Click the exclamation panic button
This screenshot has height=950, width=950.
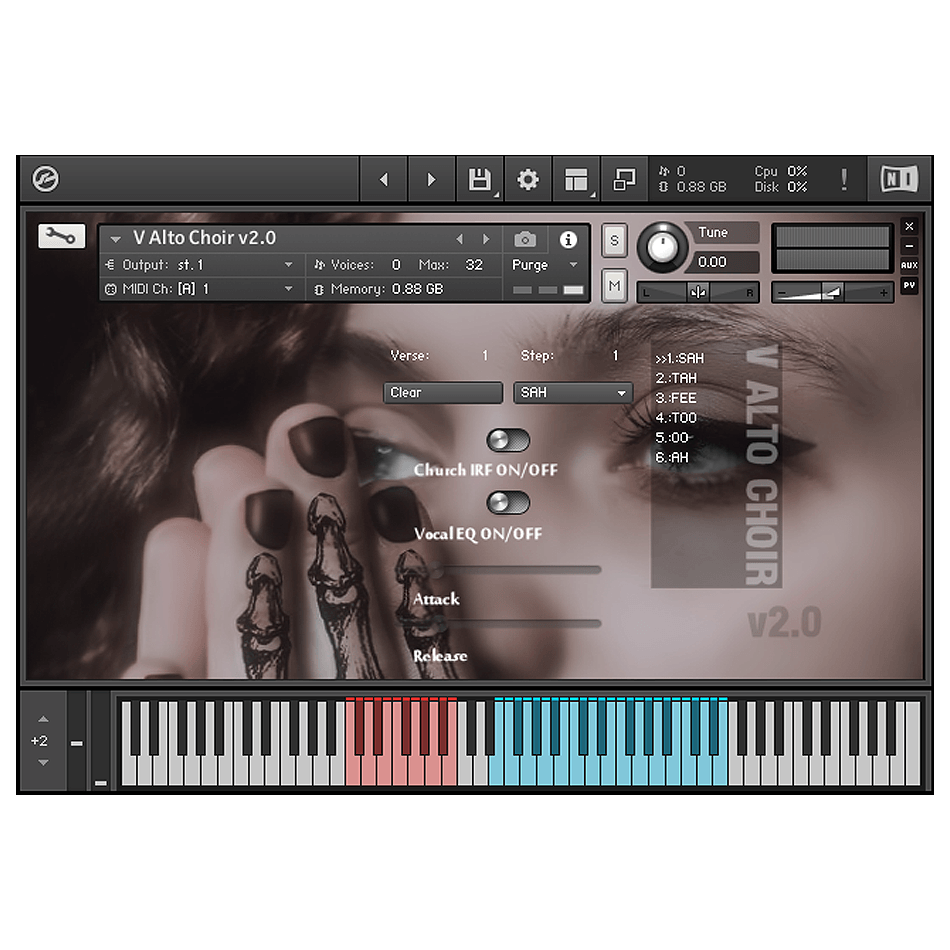pyautogui.click(x=844, y=179)
